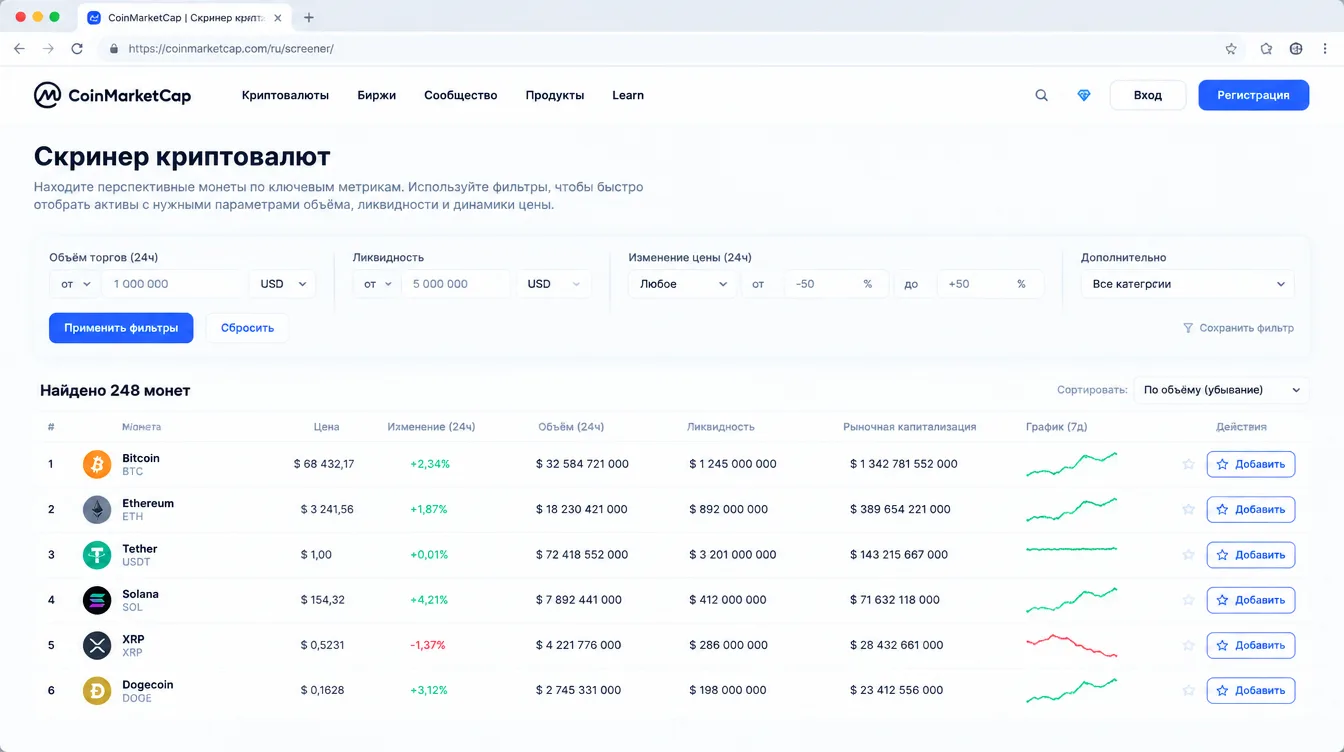The height and width of the screenshot is (752, 1344).
Task: Click the minimum price change field '-50'
Action: click(x=835, y=284)
